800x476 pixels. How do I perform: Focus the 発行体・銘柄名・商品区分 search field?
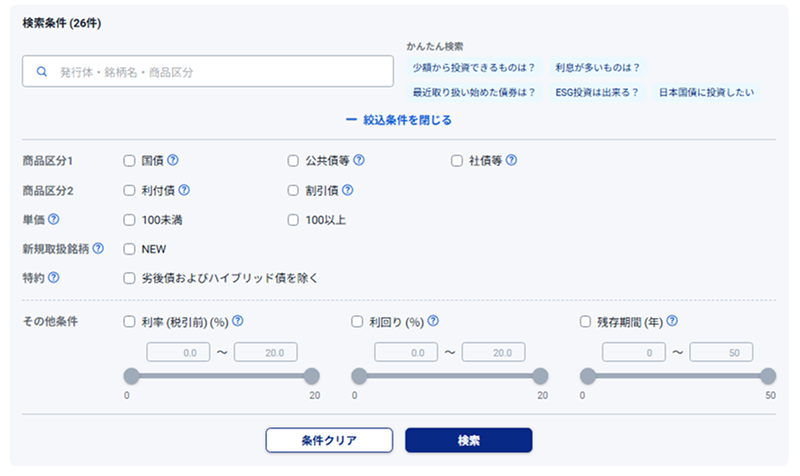[x=208, y=72]
